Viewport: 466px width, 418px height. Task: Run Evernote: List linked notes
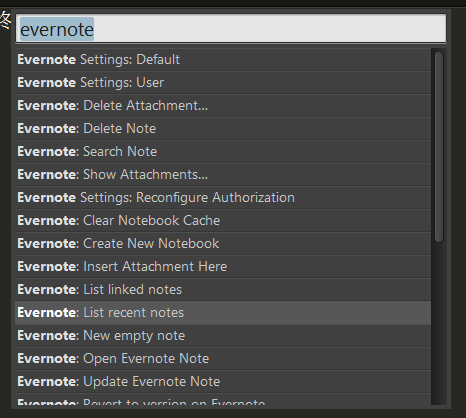coord(223,289)
